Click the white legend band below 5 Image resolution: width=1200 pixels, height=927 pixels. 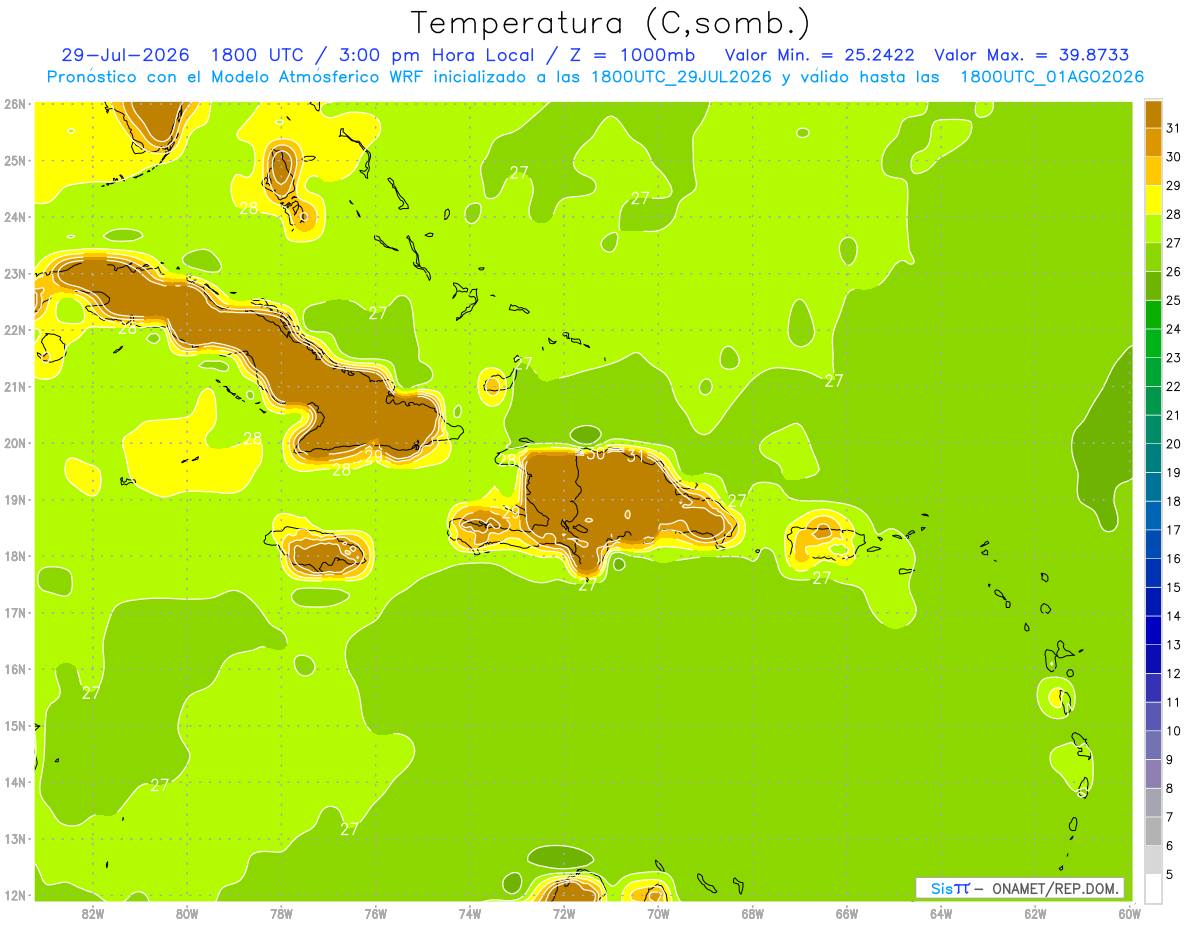click(x=1153, y=887)
